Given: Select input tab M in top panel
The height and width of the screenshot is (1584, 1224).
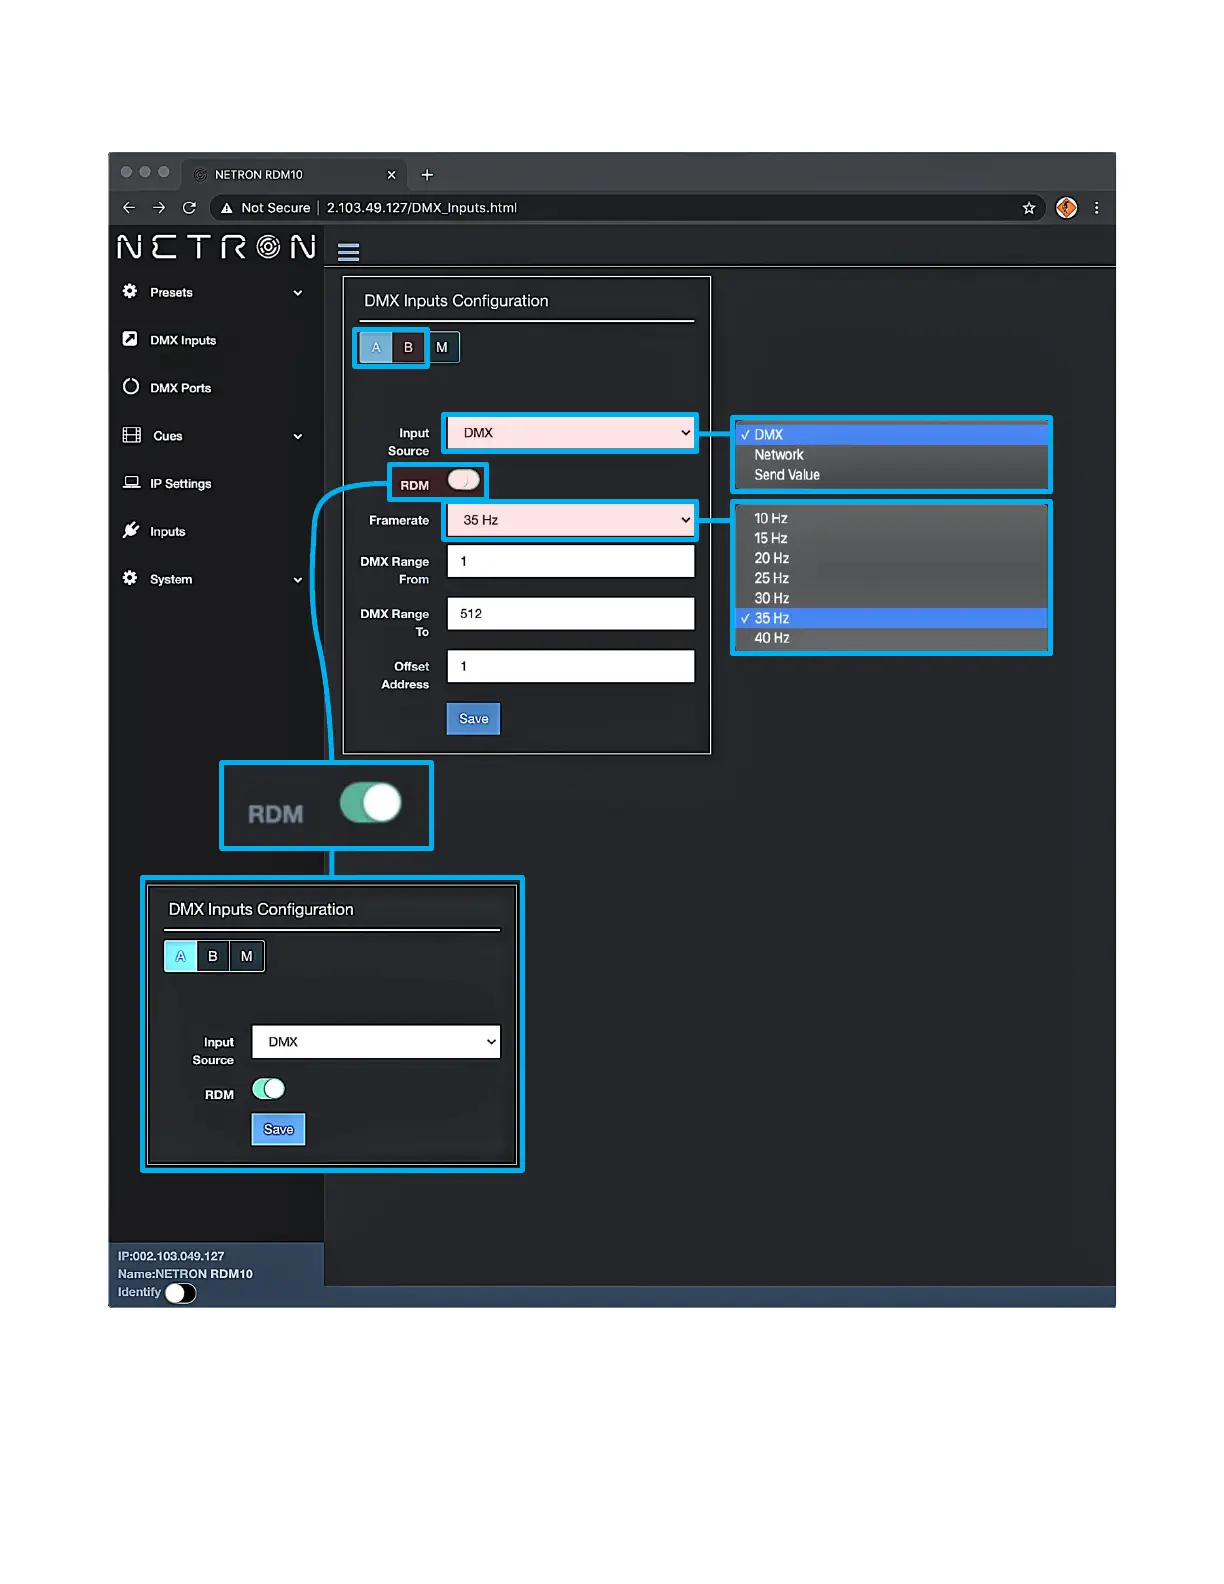Looking at the screenshot, I should pyautogui.click(x=442, y=348).
